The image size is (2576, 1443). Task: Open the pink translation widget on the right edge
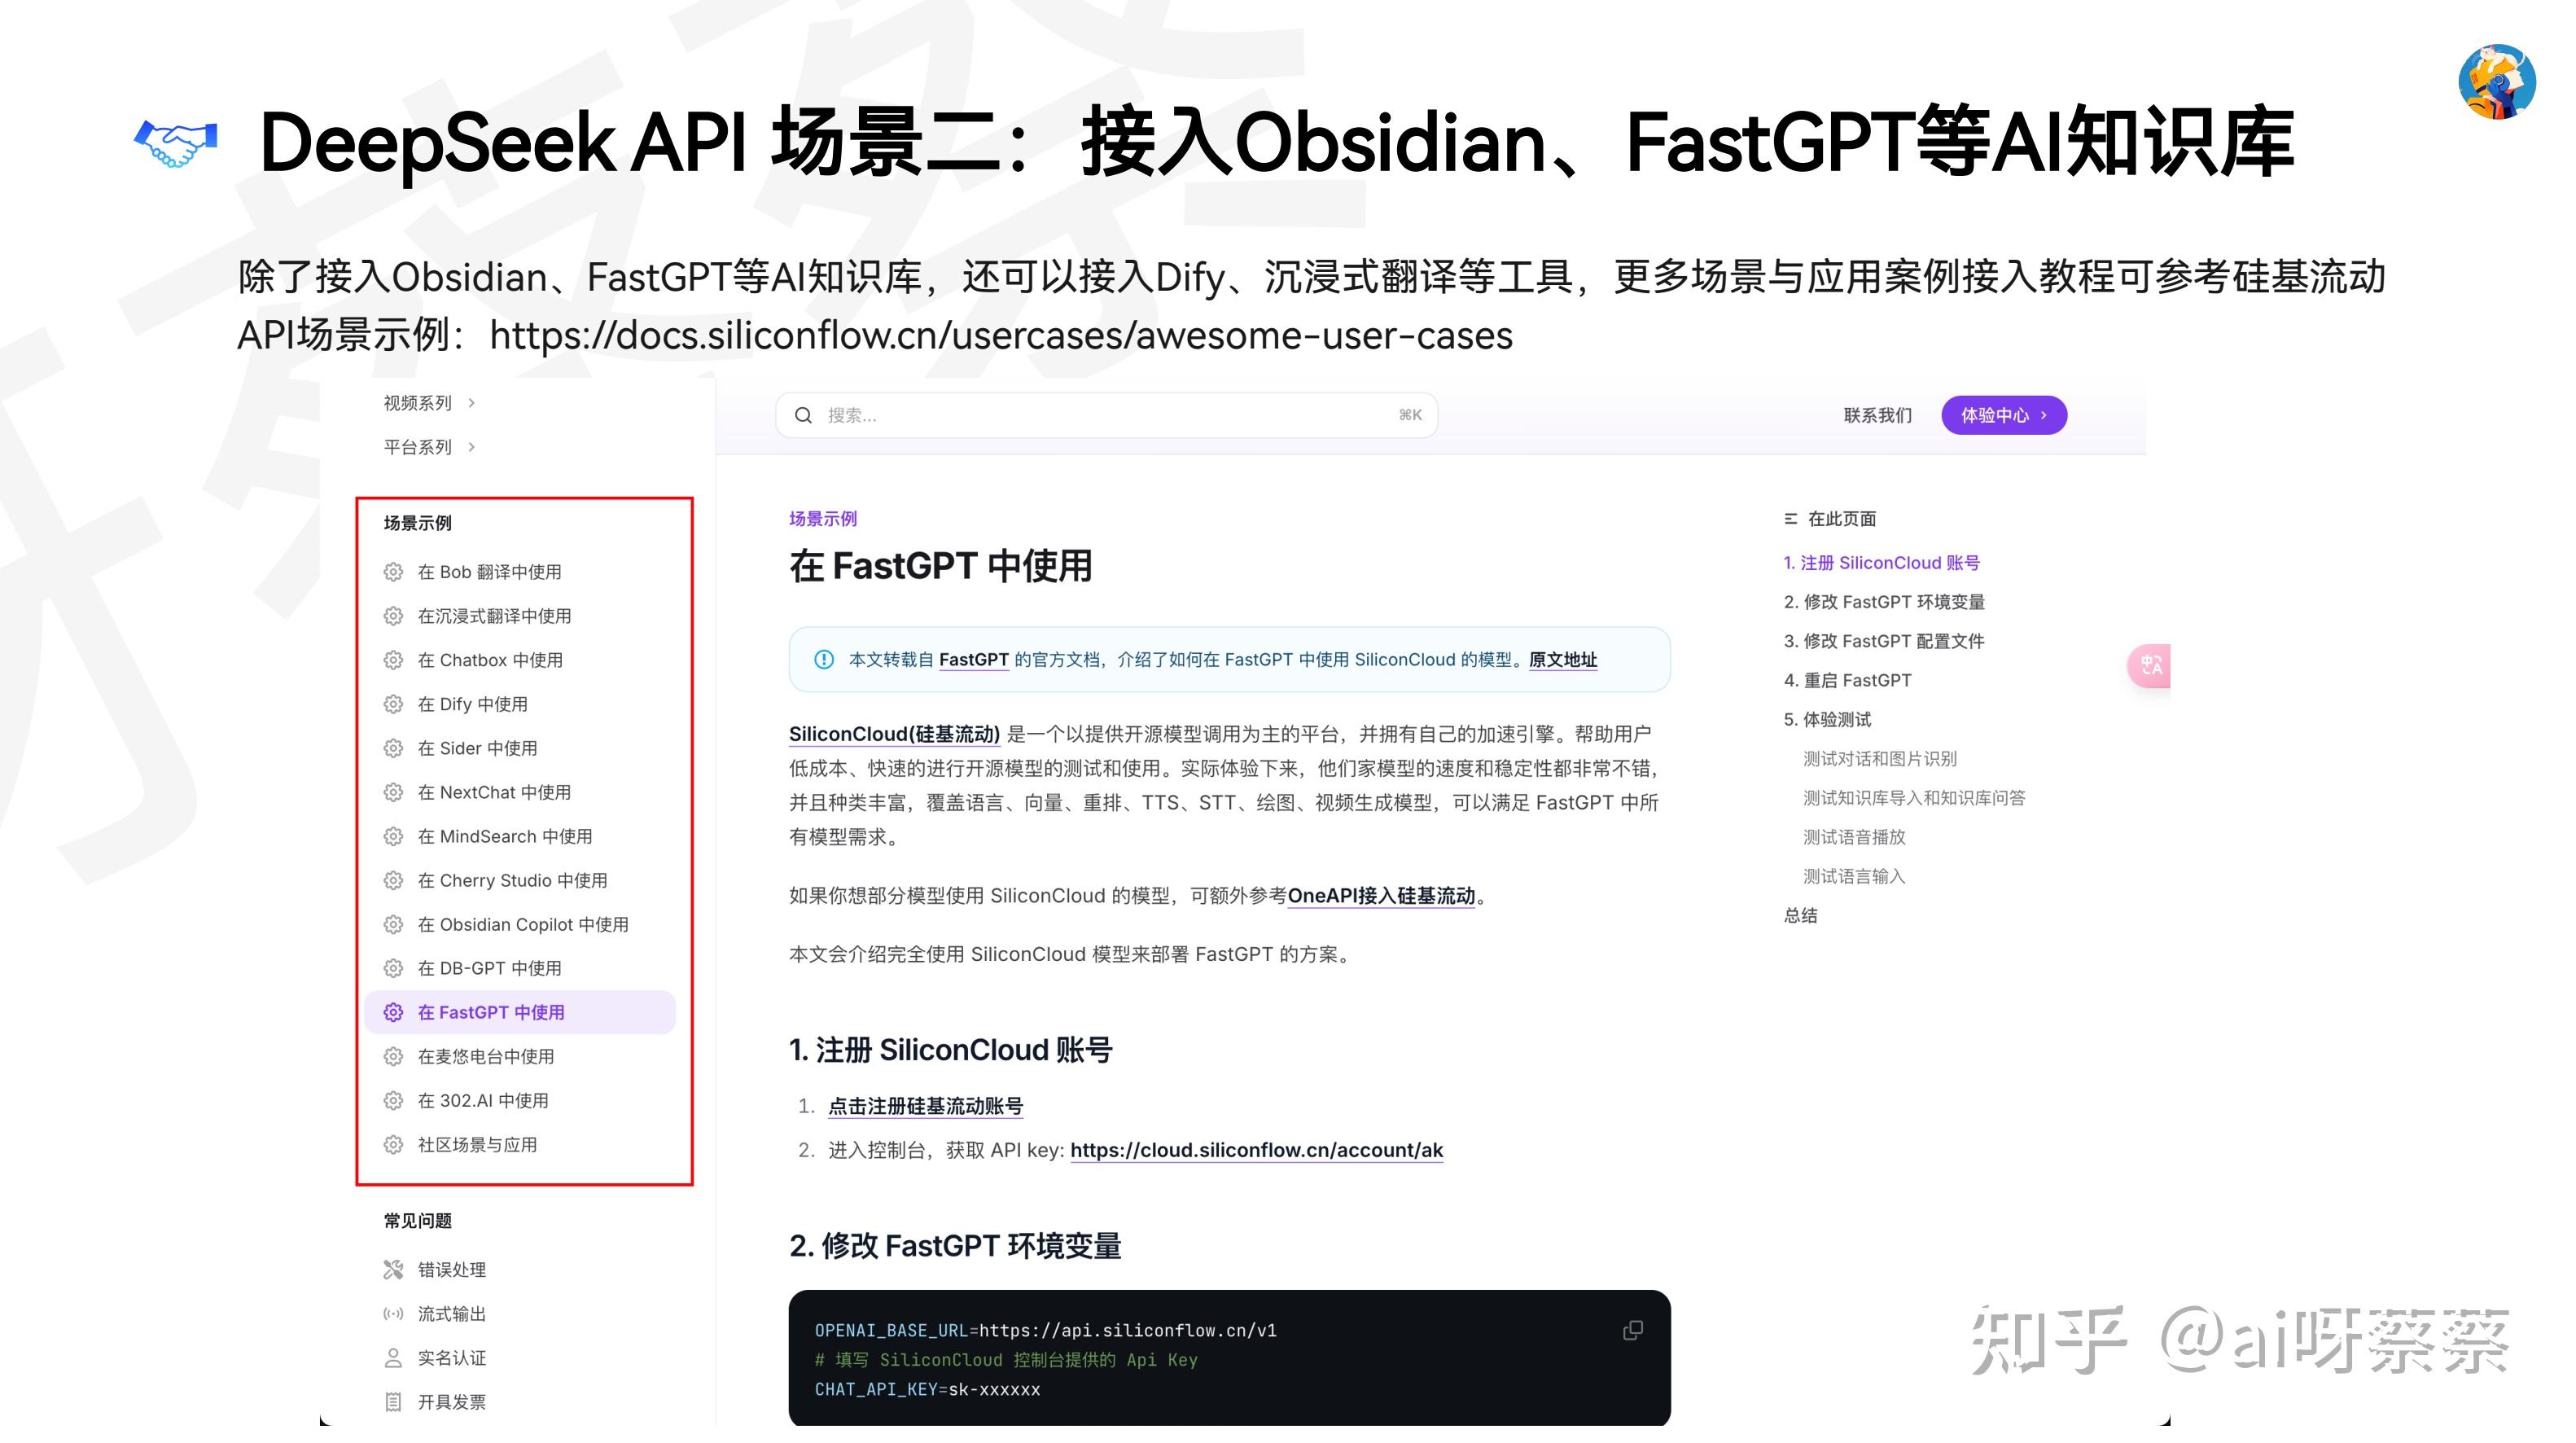[x=2151, y=666]
